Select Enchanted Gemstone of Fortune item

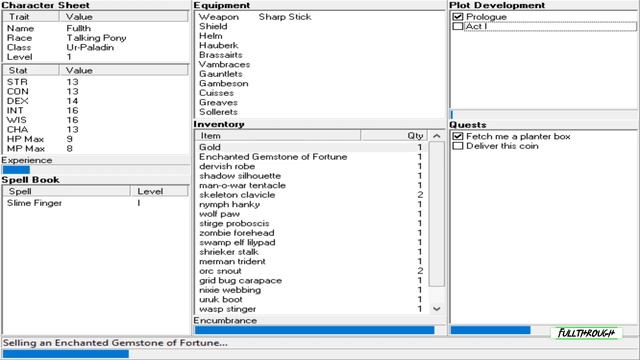coord(311,157)
